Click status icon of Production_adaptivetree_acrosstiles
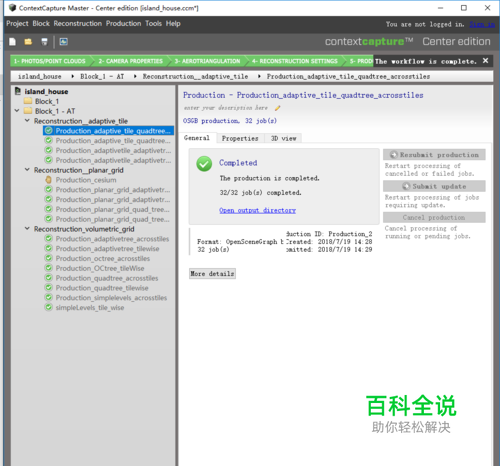This screenshot has height=466, width=500. pyautogui.click(x=49, y=239)
